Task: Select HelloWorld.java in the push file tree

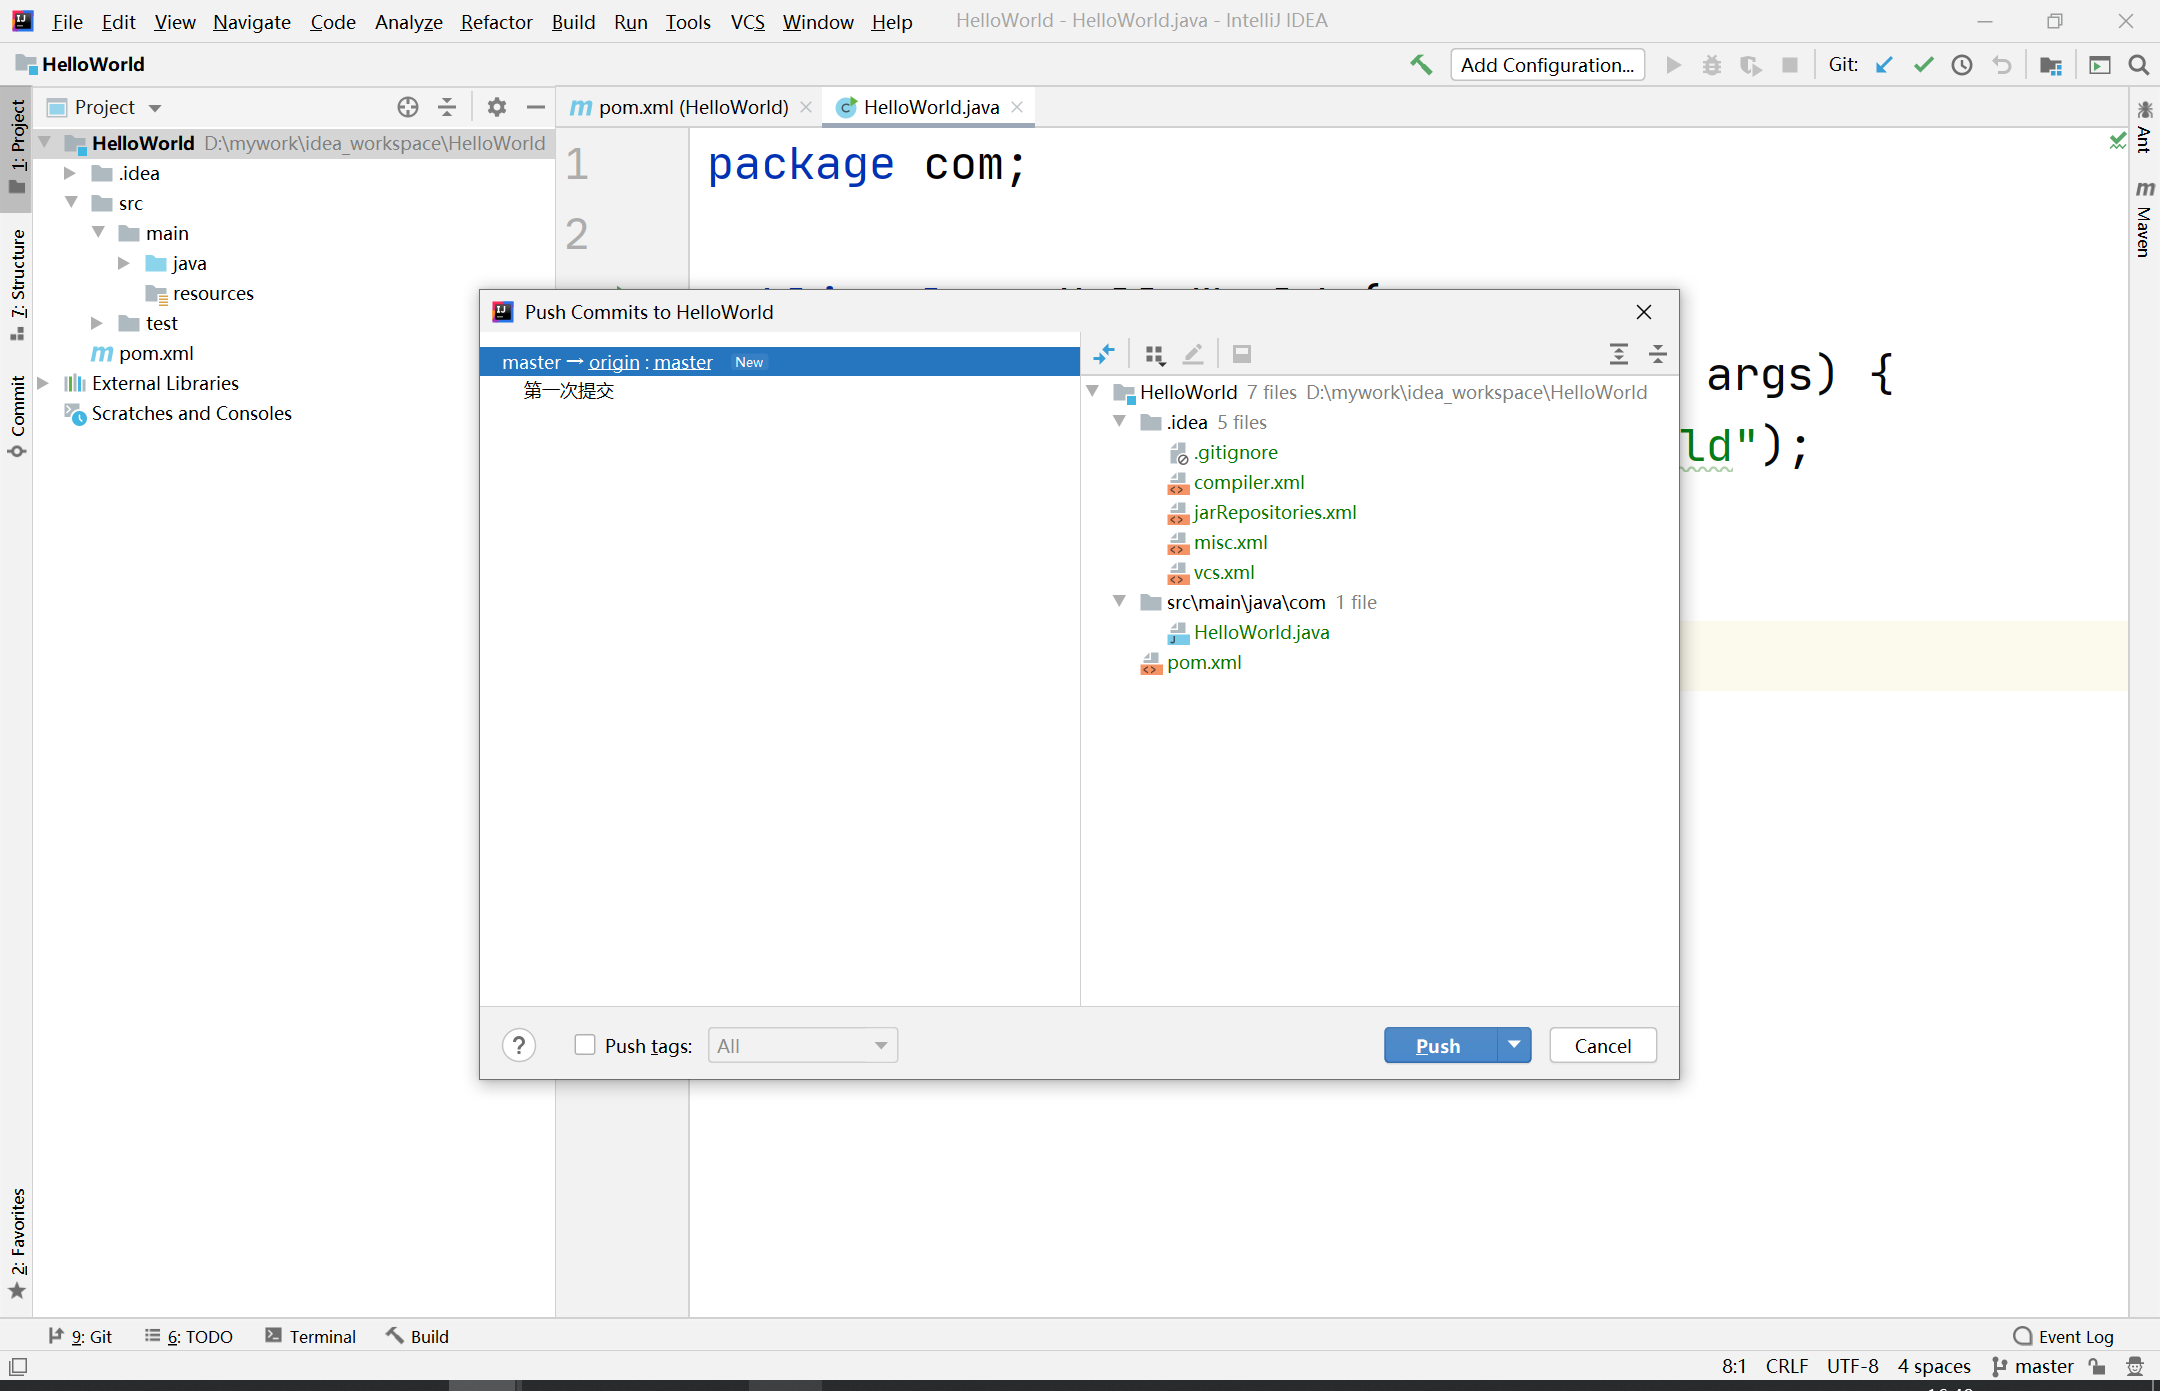Action: 1261,632
